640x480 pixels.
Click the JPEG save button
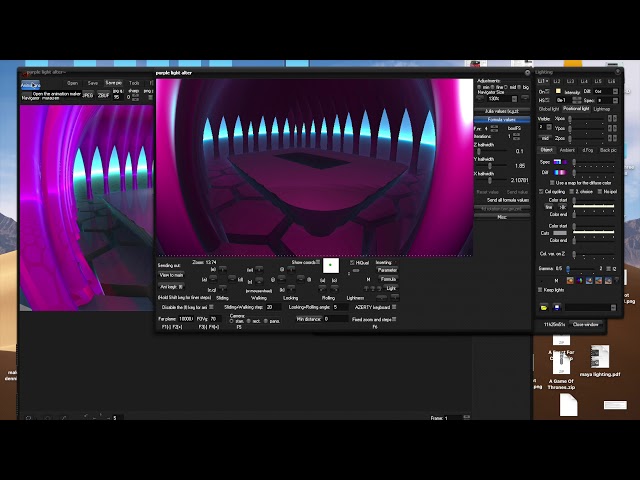pos(88,95)
